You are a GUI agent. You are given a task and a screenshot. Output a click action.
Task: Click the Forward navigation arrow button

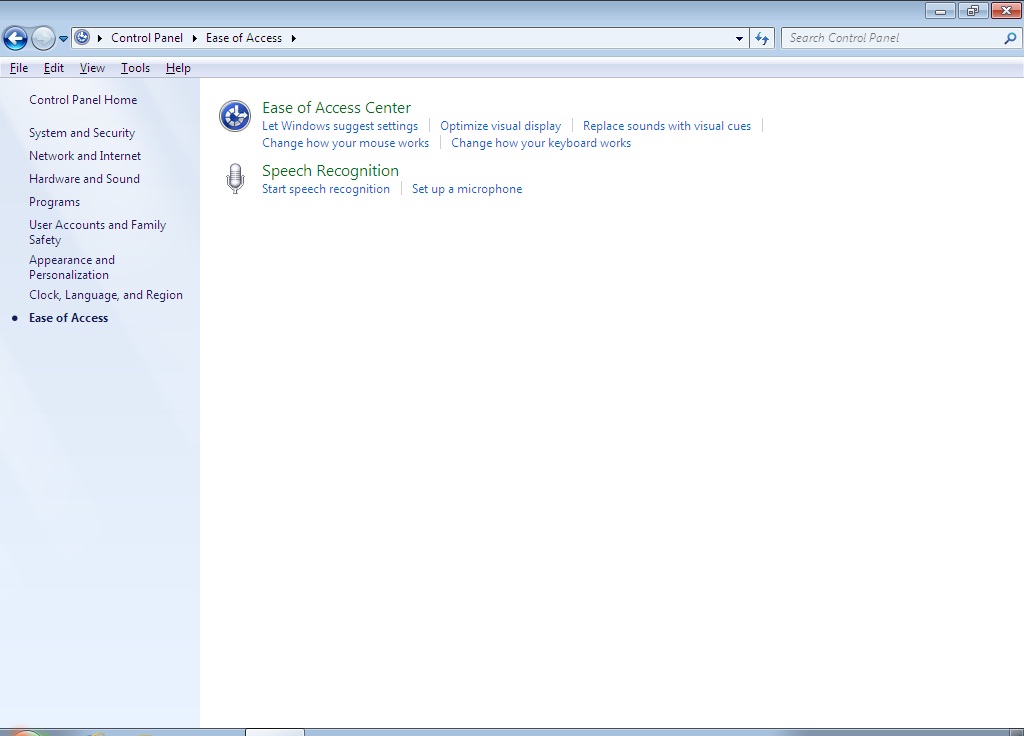[43, 39]
